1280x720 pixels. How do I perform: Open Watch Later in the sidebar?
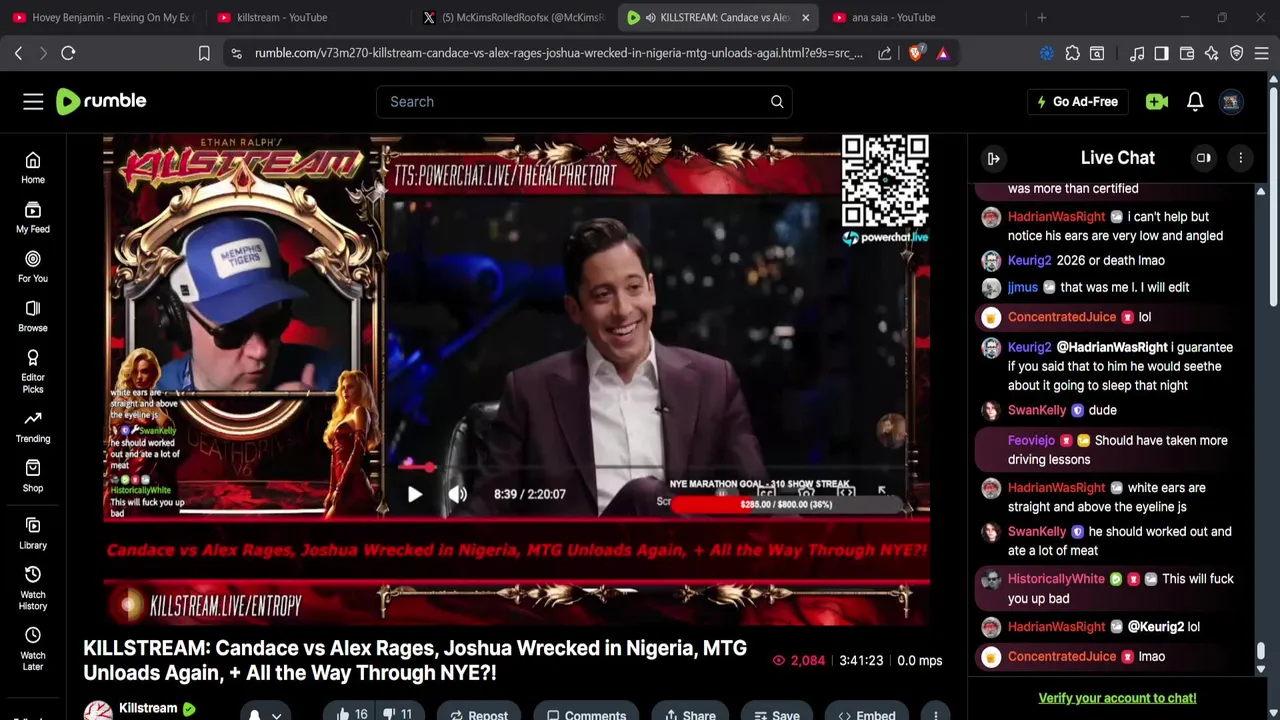click(33, 649)
